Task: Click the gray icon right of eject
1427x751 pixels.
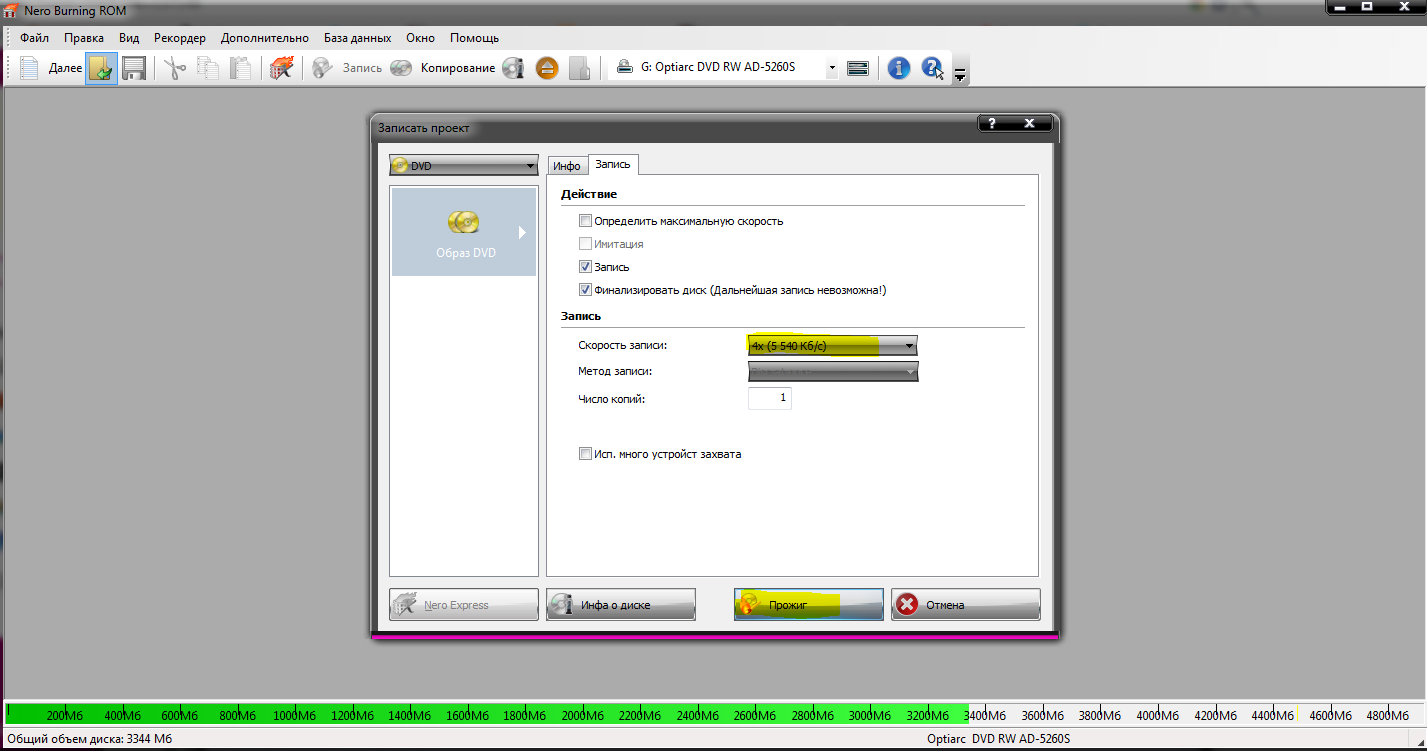Action: pos(579,68)
